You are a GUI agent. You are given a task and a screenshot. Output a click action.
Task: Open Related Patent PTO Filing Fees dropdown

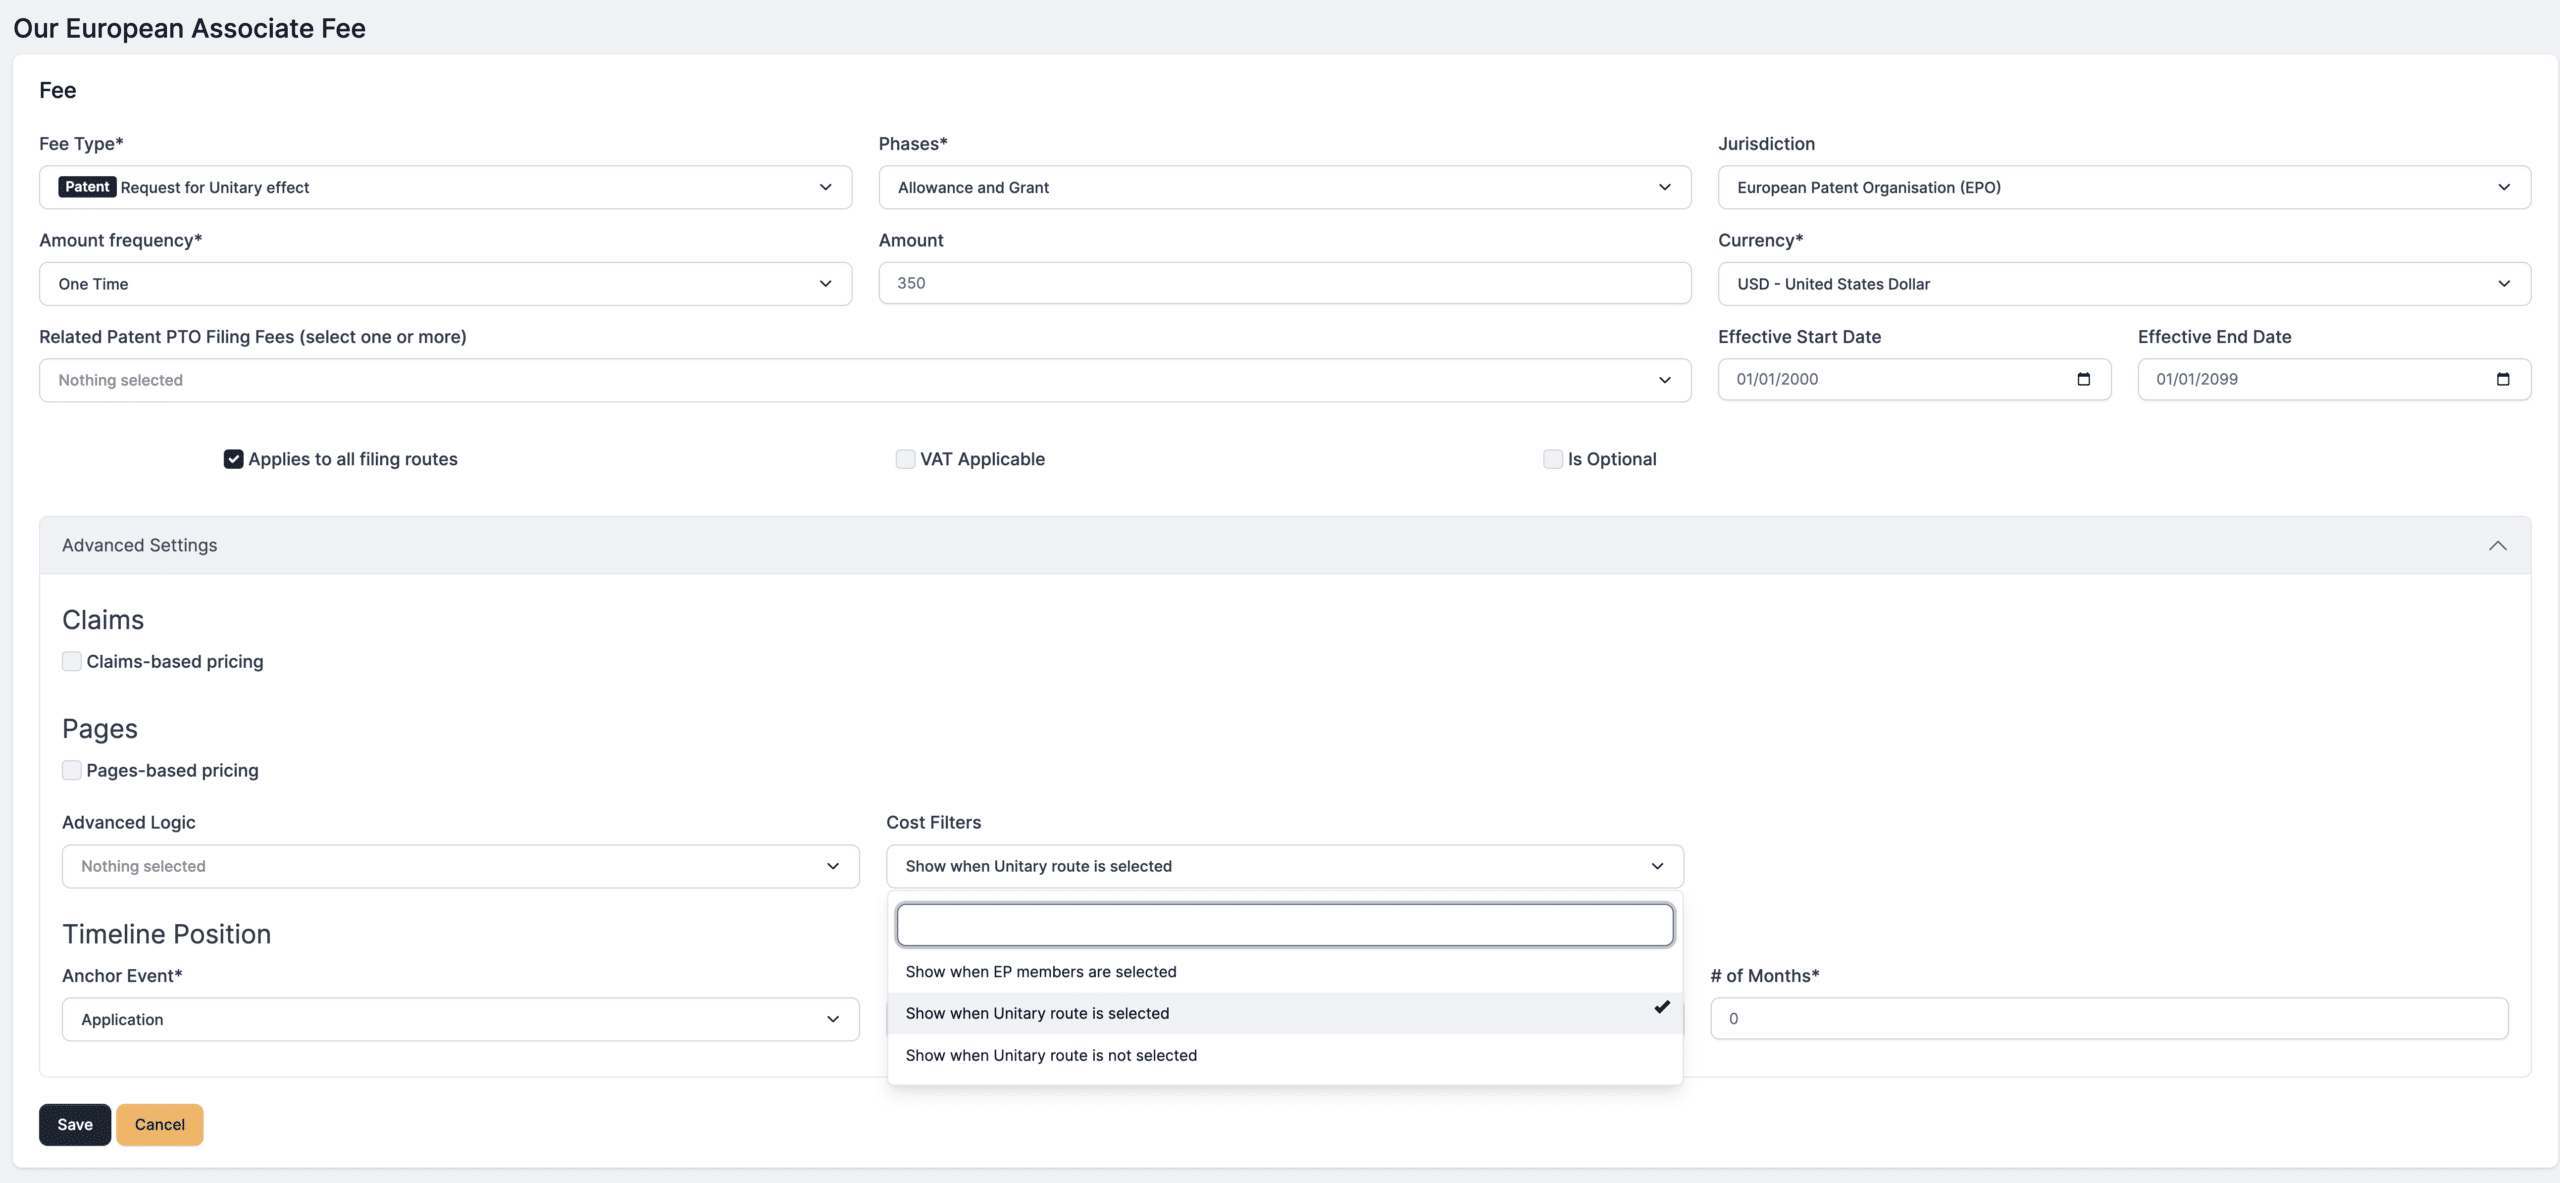click(865, 380)
